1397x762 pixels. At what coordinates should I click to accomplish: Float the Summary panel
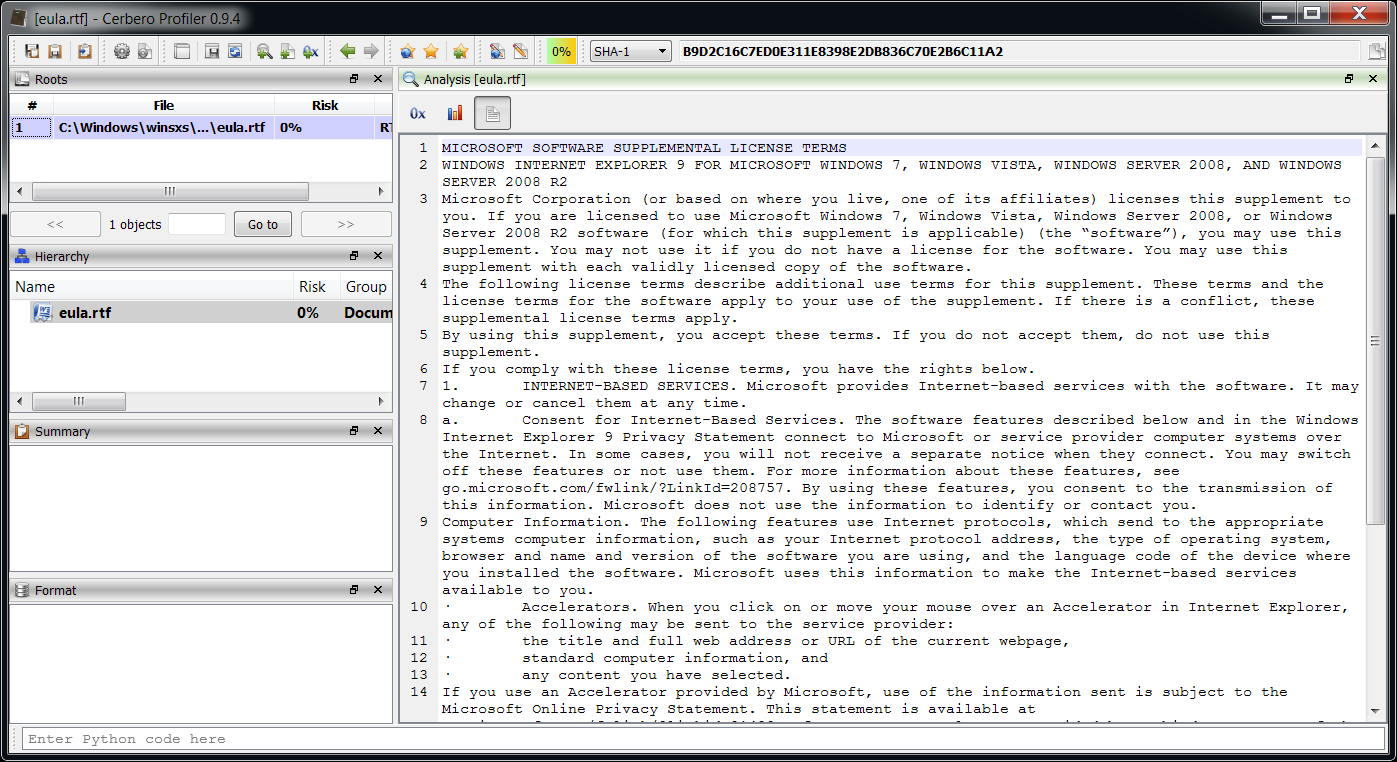tap(354, 431)
